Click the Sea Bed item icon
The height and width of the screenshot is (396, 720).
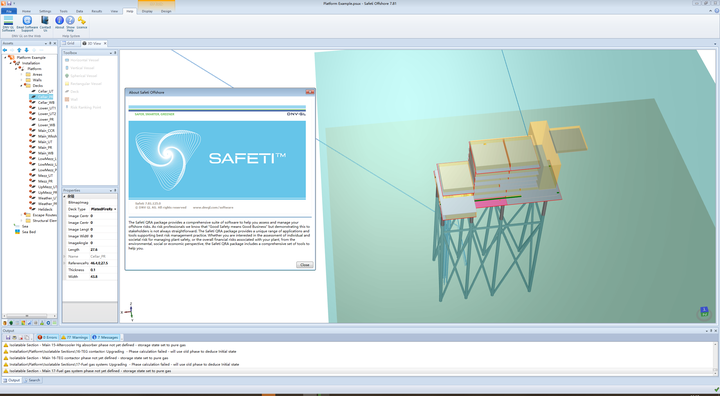coord(18,232)
